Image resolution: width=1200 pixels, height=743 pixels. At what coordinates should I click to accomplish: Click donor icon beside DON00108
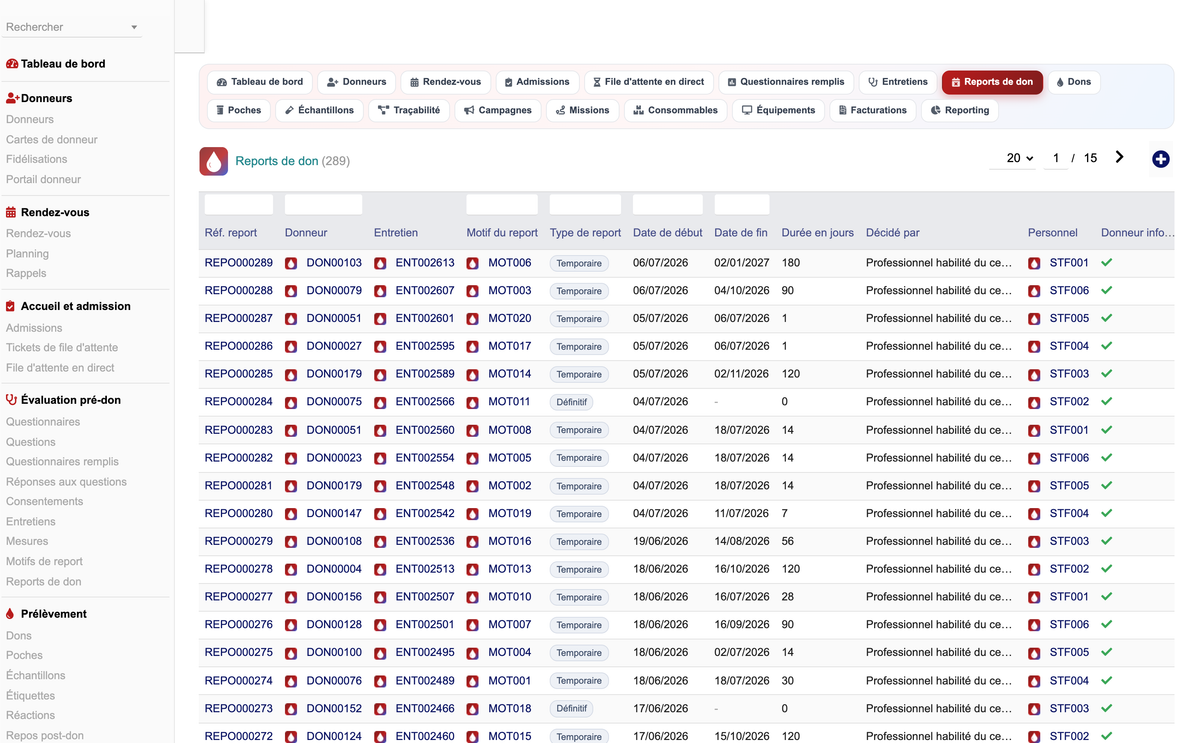click(x=291, y=542)
